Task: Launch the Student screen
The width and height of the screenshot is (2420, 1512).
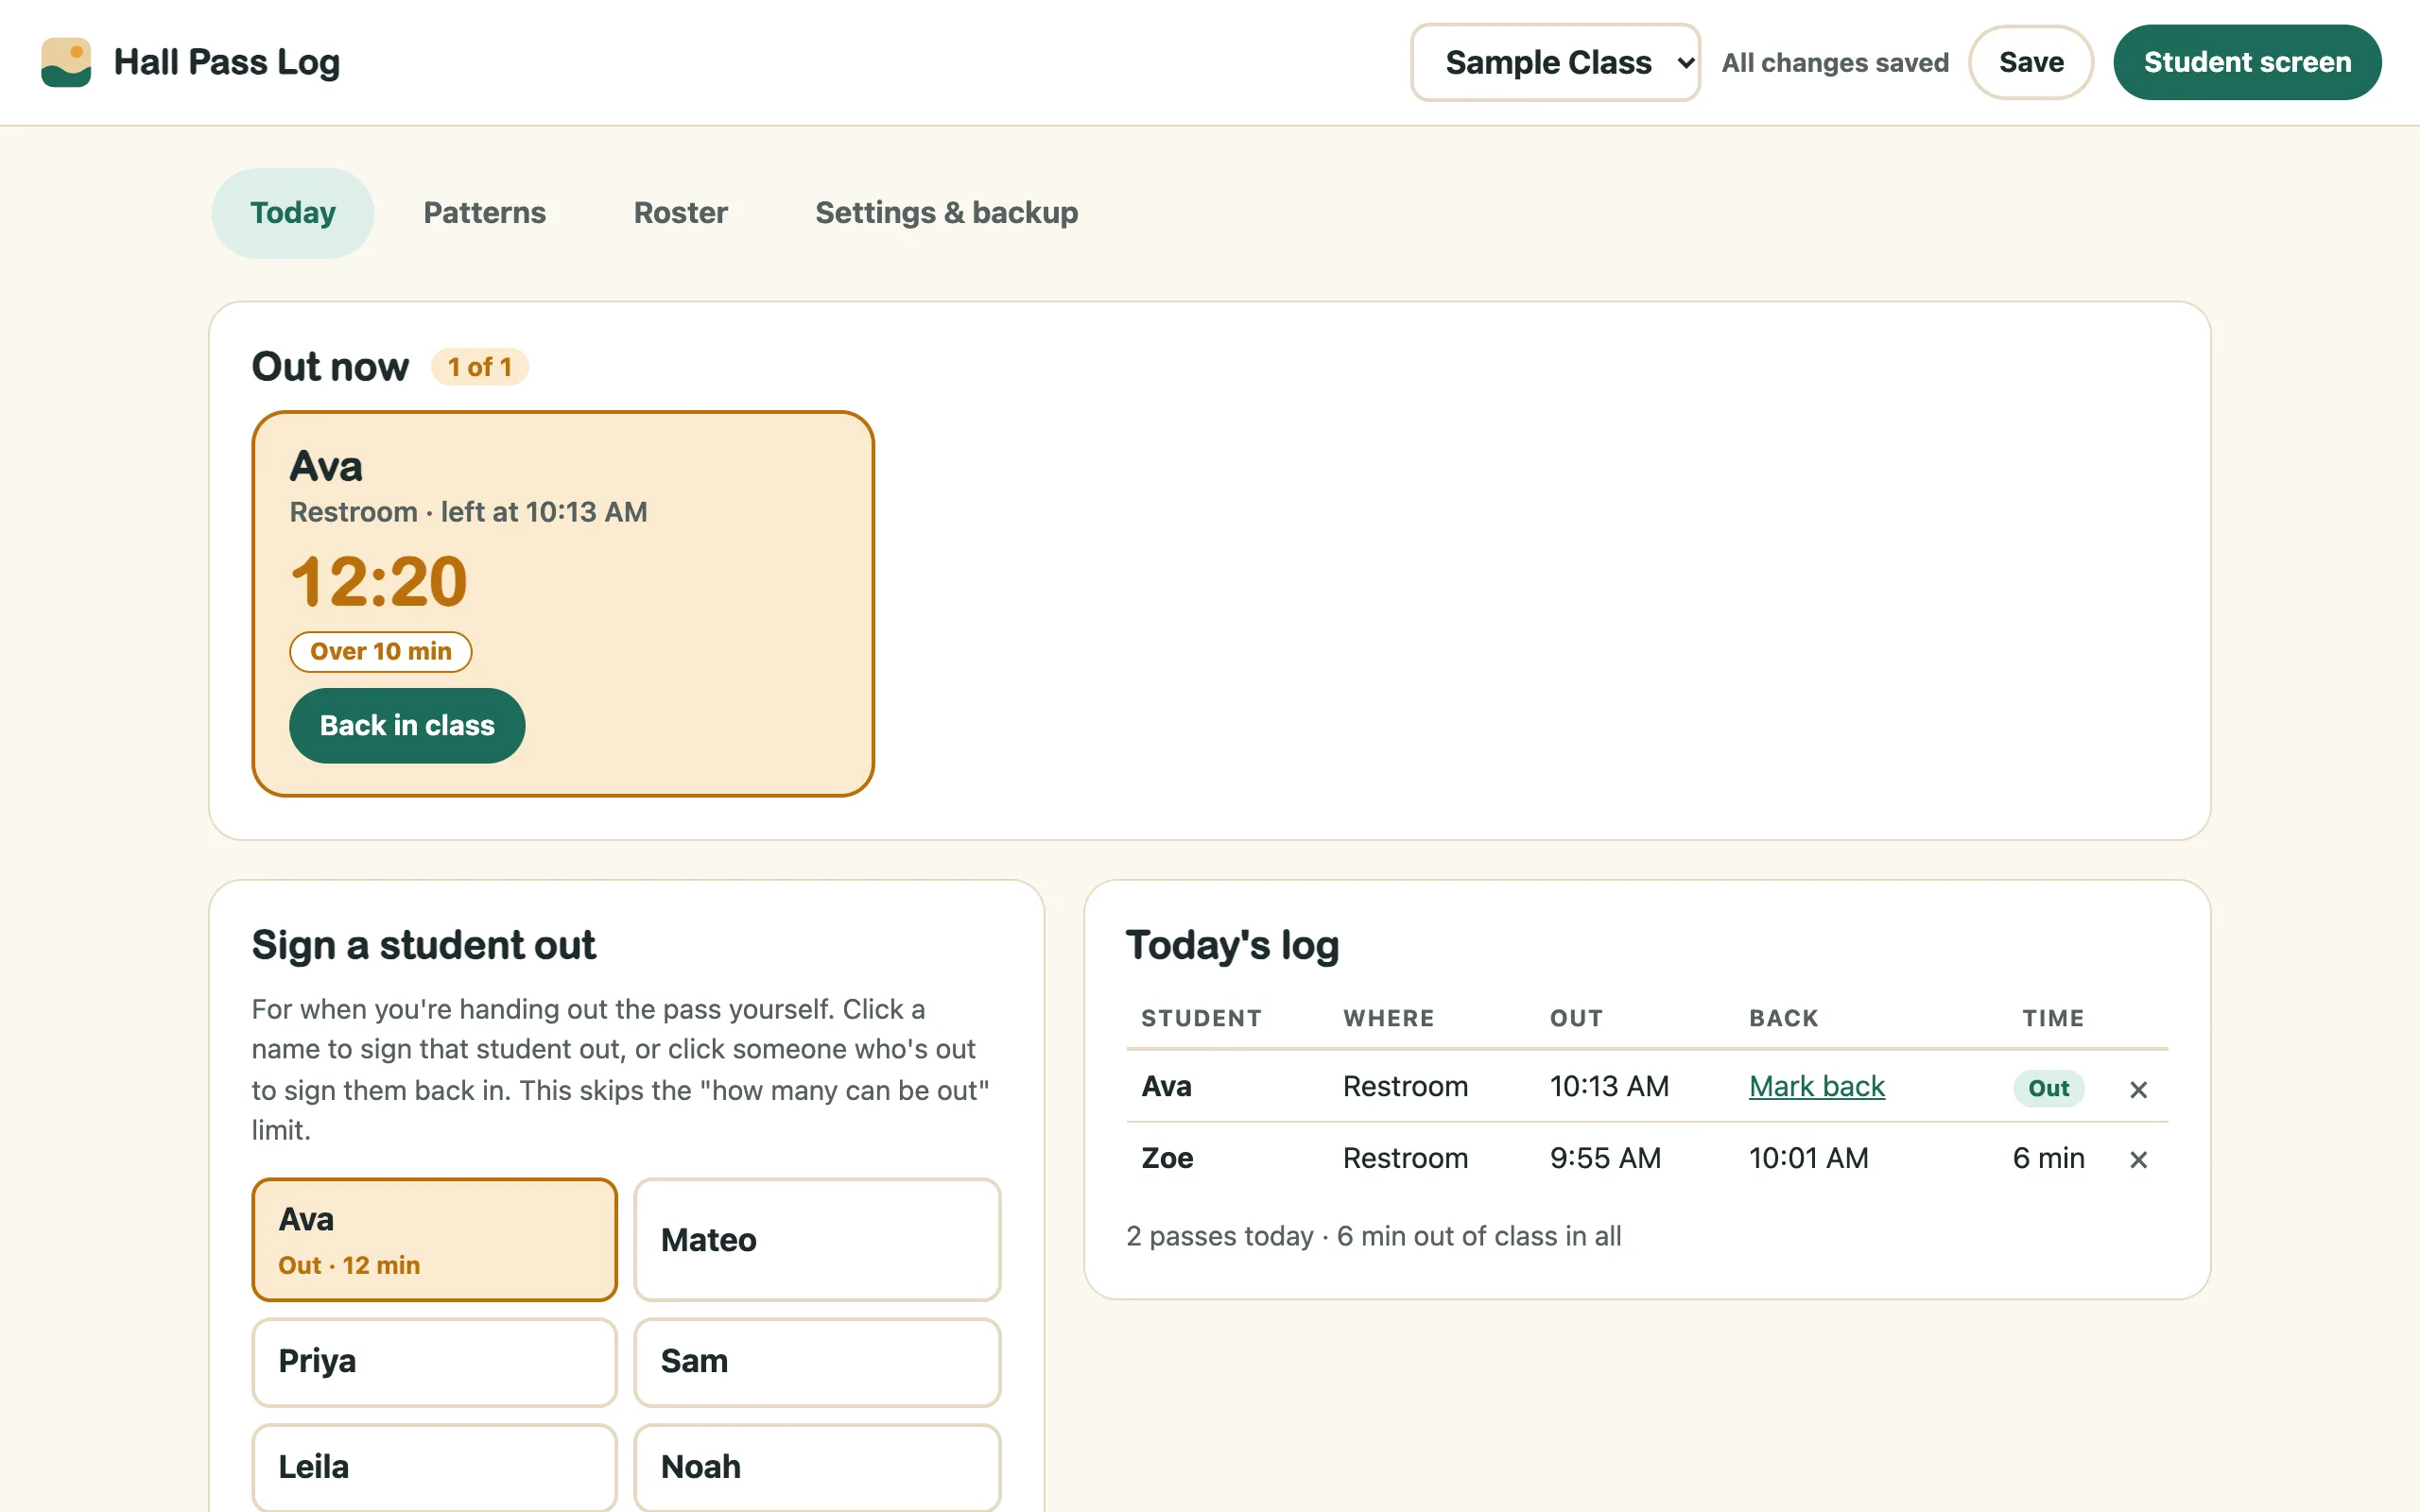Action: [x=2247, y=62]
